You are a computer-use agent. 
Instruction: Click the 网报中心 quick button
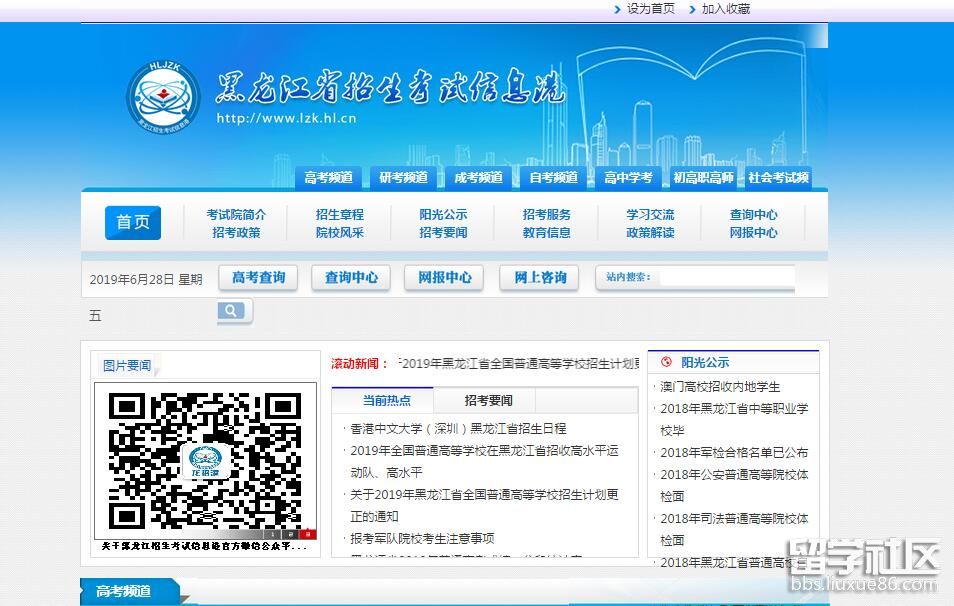tap(444, 277)
